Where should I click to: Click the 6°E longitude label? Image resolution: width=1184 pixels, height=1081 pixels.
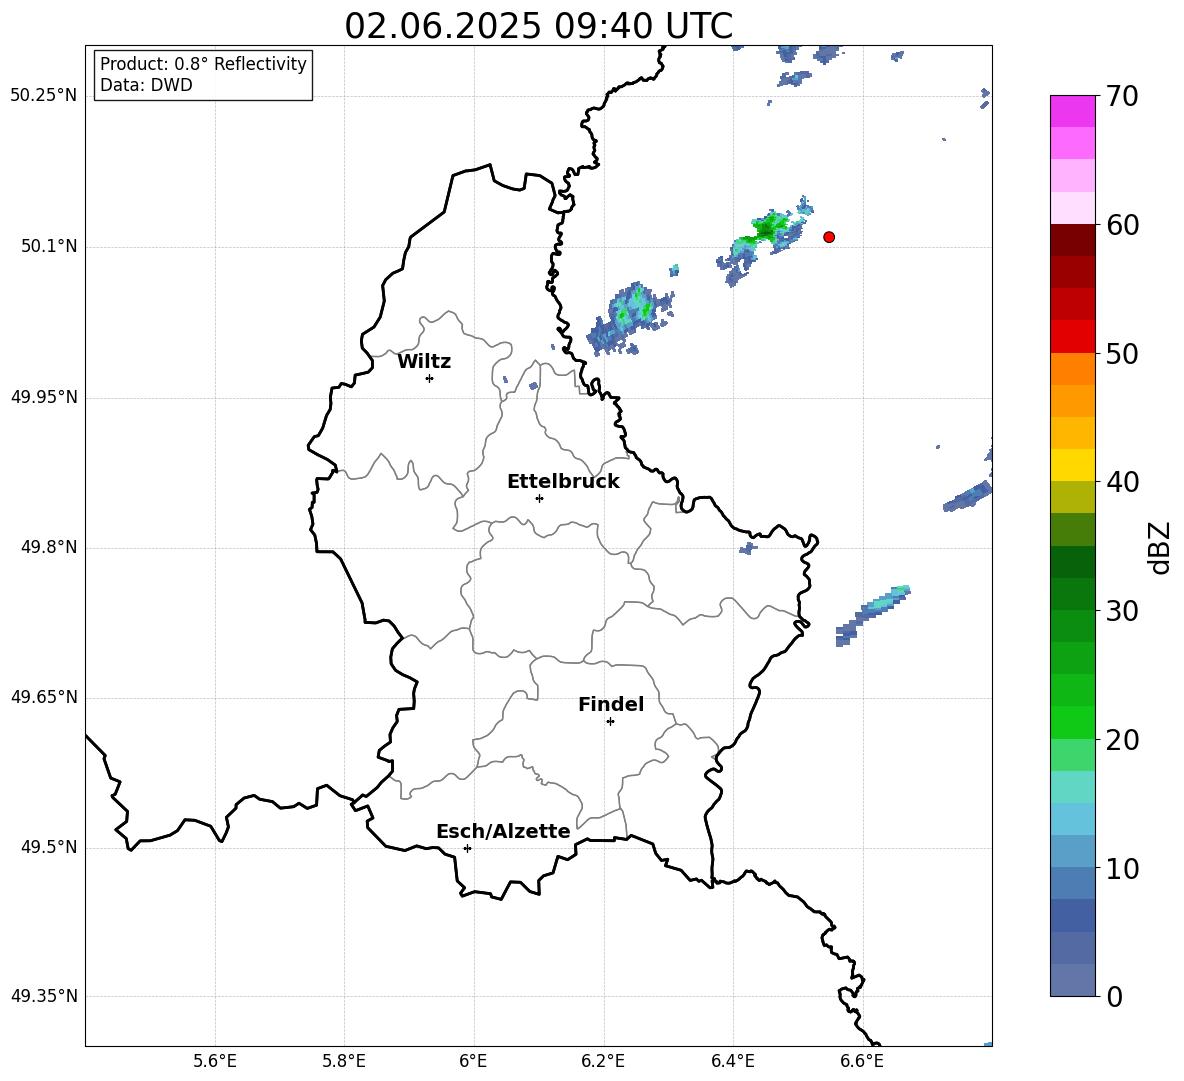(473, 1061)
